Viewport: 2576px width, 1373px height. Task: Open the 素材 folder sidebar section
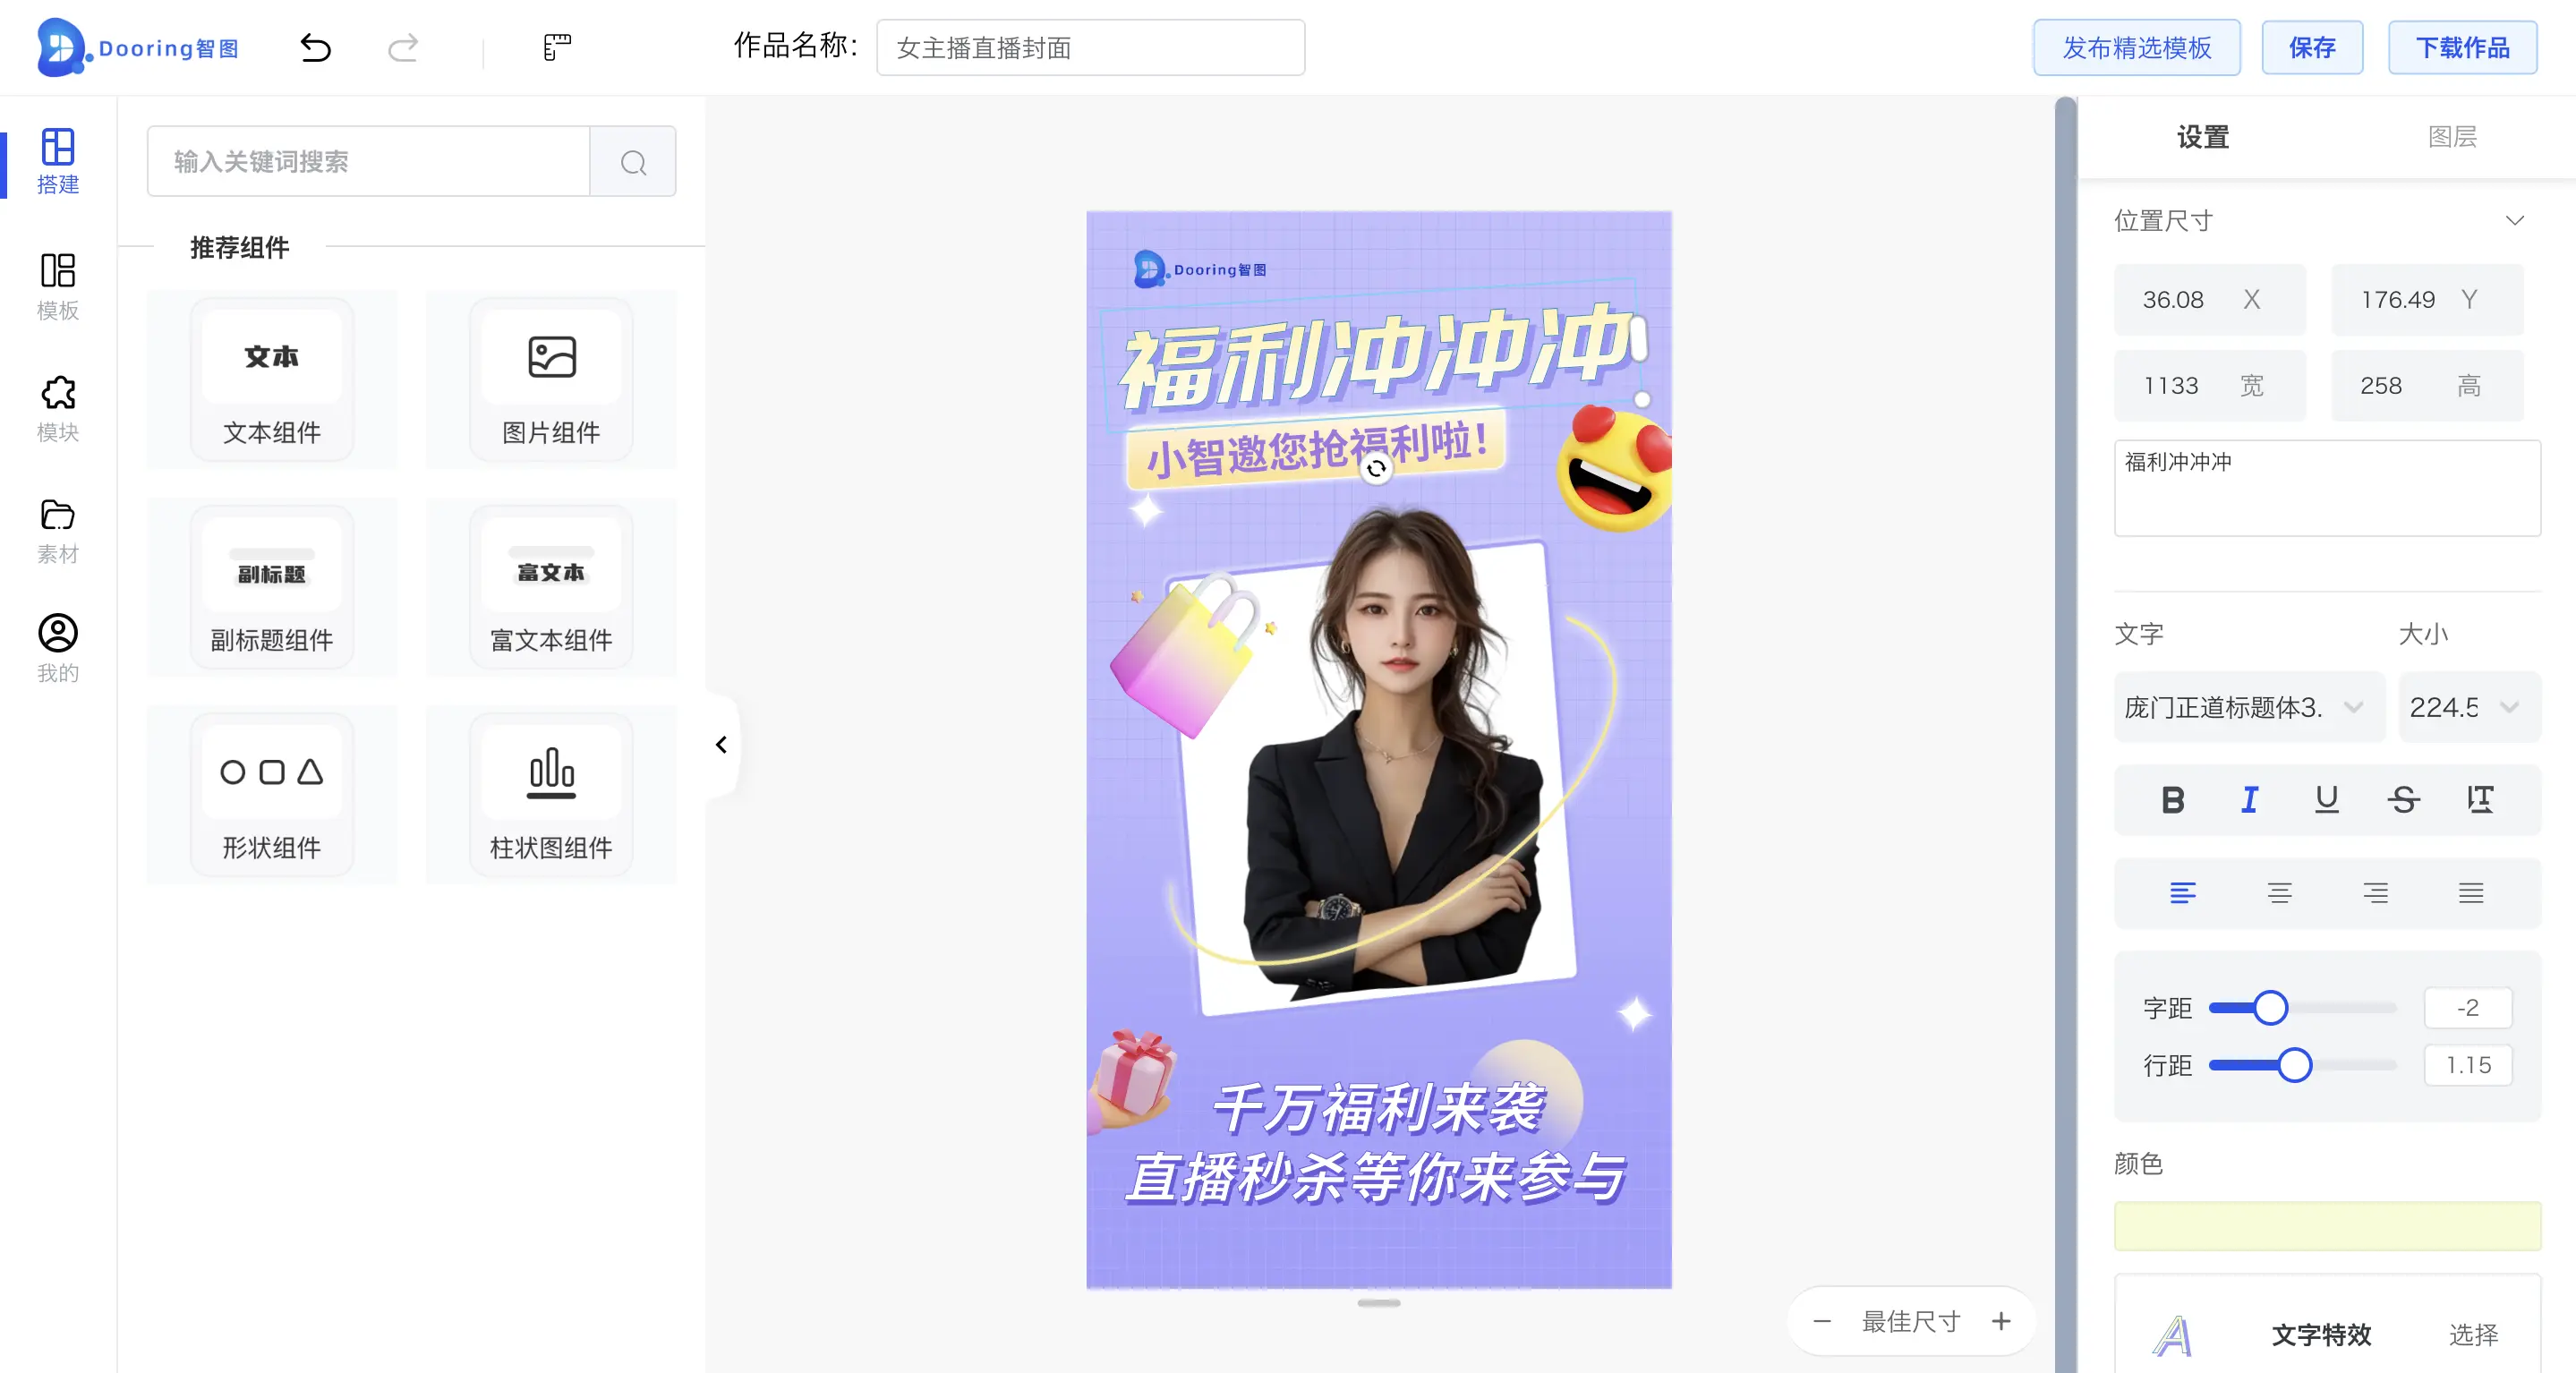58,531
